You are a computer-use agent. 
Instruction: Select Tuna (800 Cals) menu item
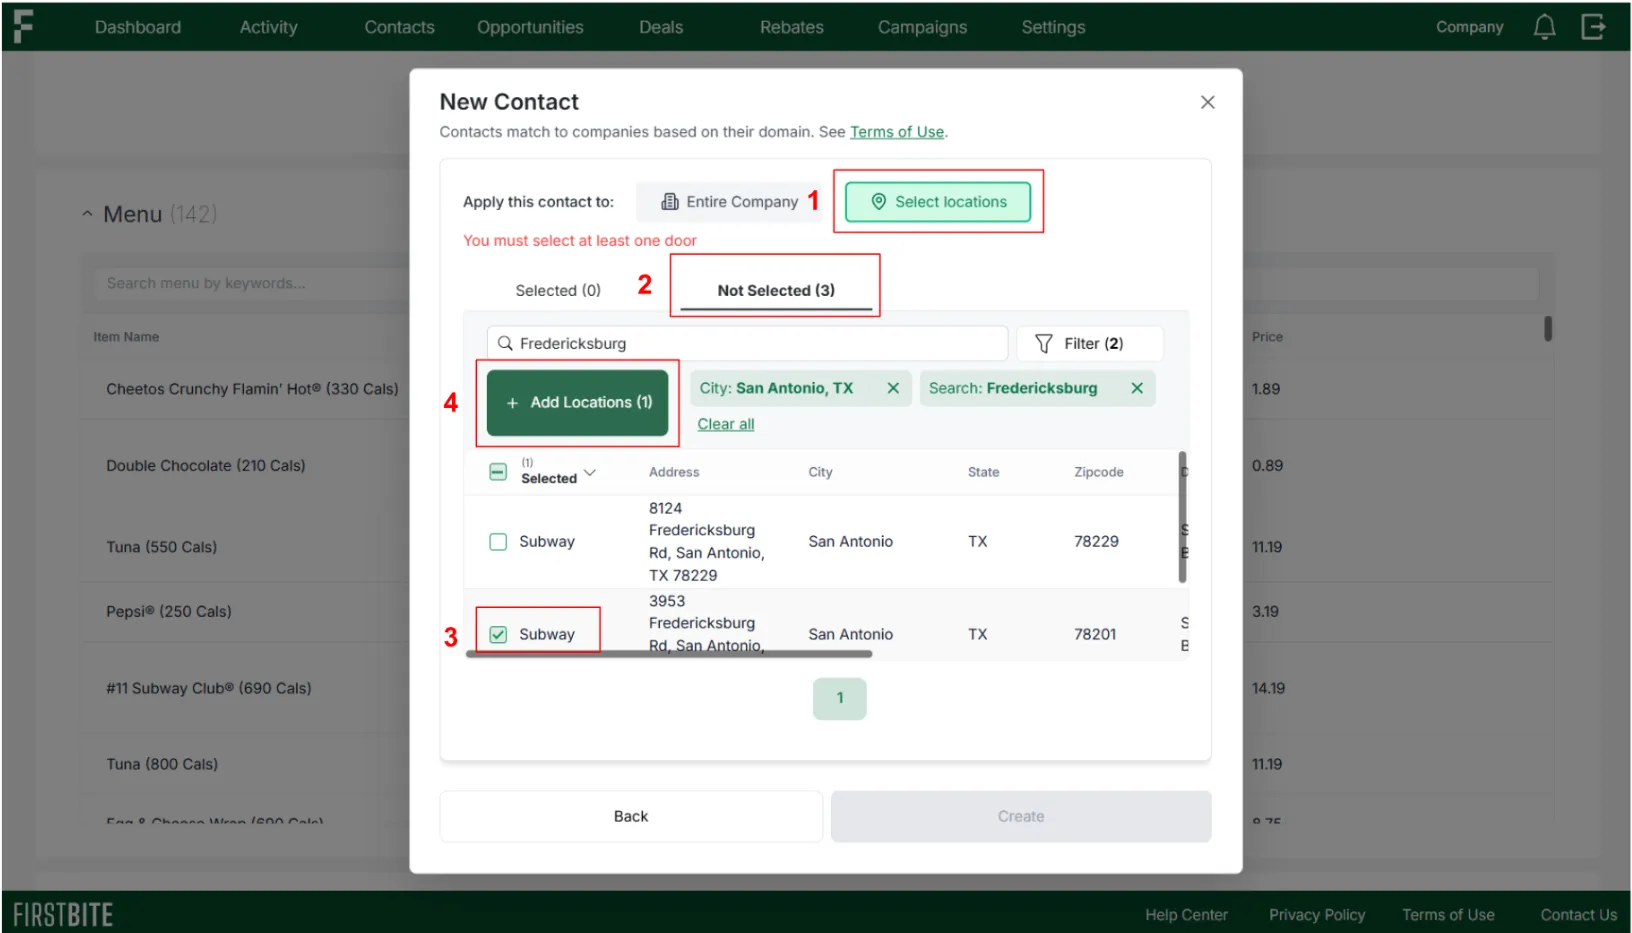(162, 764)
